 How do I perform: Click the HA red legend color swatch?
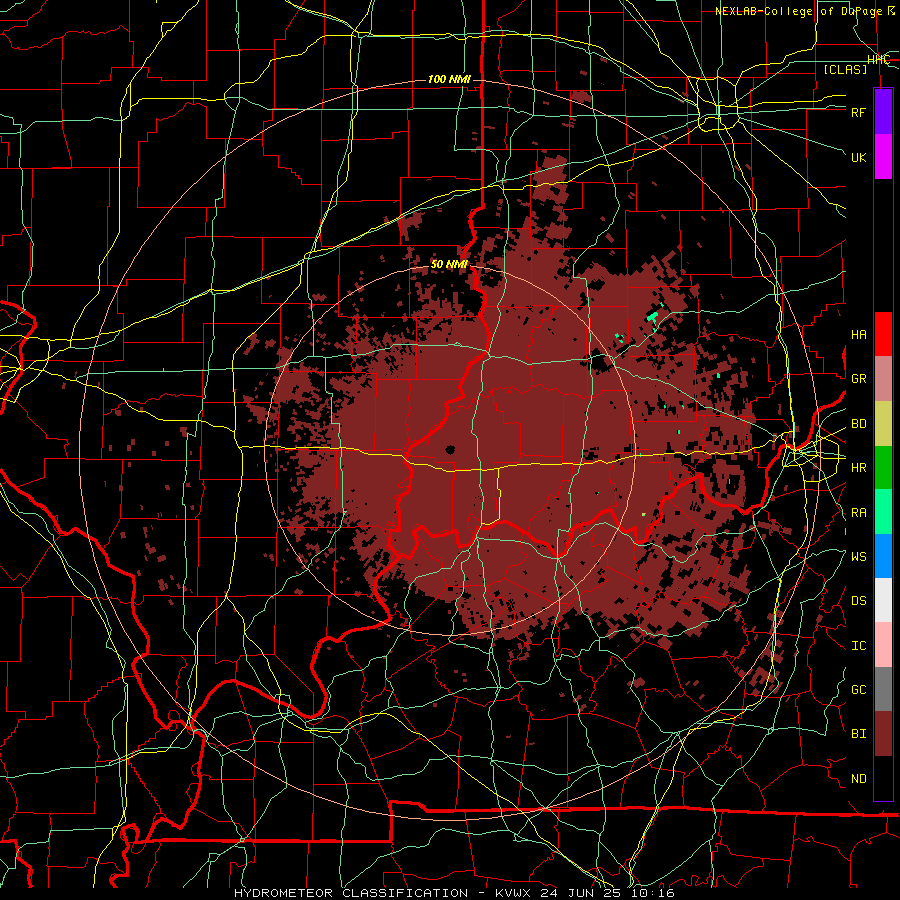point(883,334)
